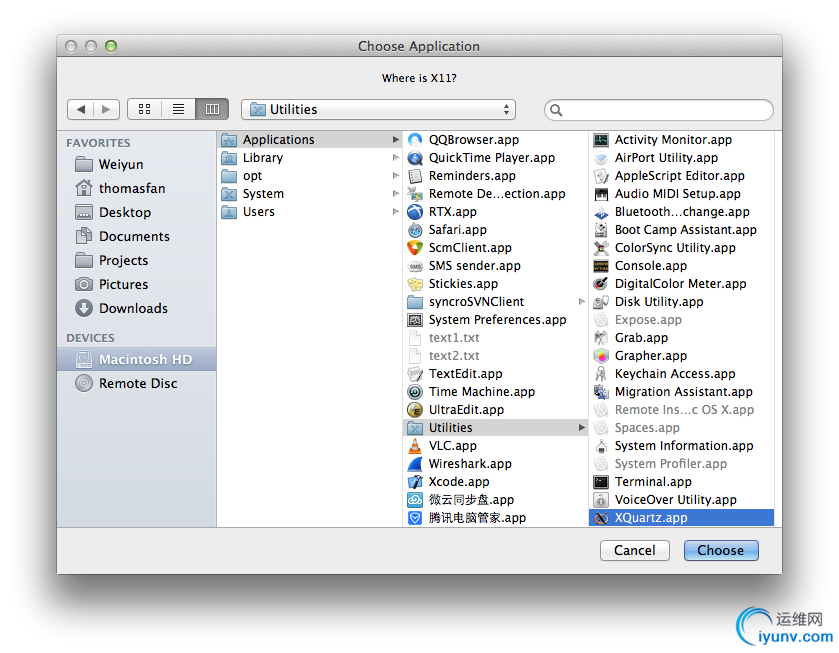Click the Choose button
The height and width of the screenshot is (653, 839).
721,550
